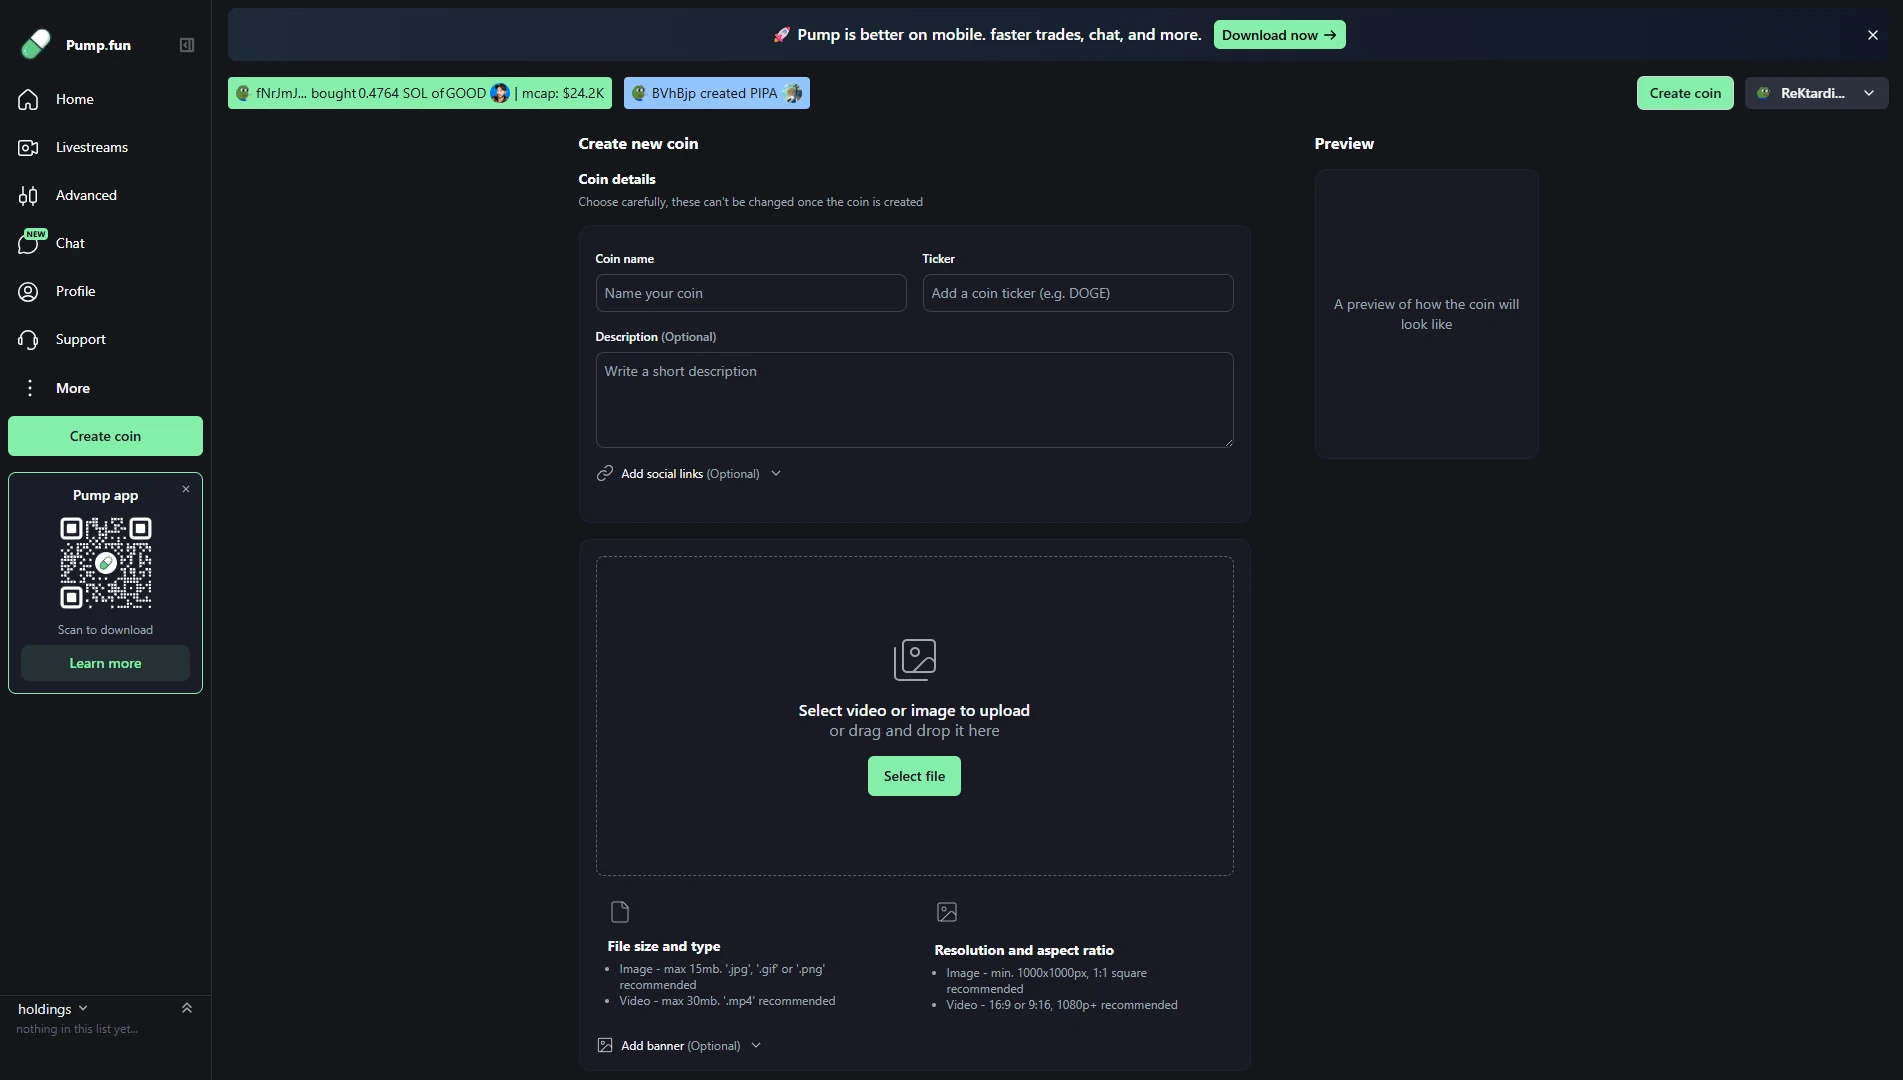Click the fNrJmJ bought GOOD ticker
The height and width of the screenshot is (1080, 1903).
(420, 93)
